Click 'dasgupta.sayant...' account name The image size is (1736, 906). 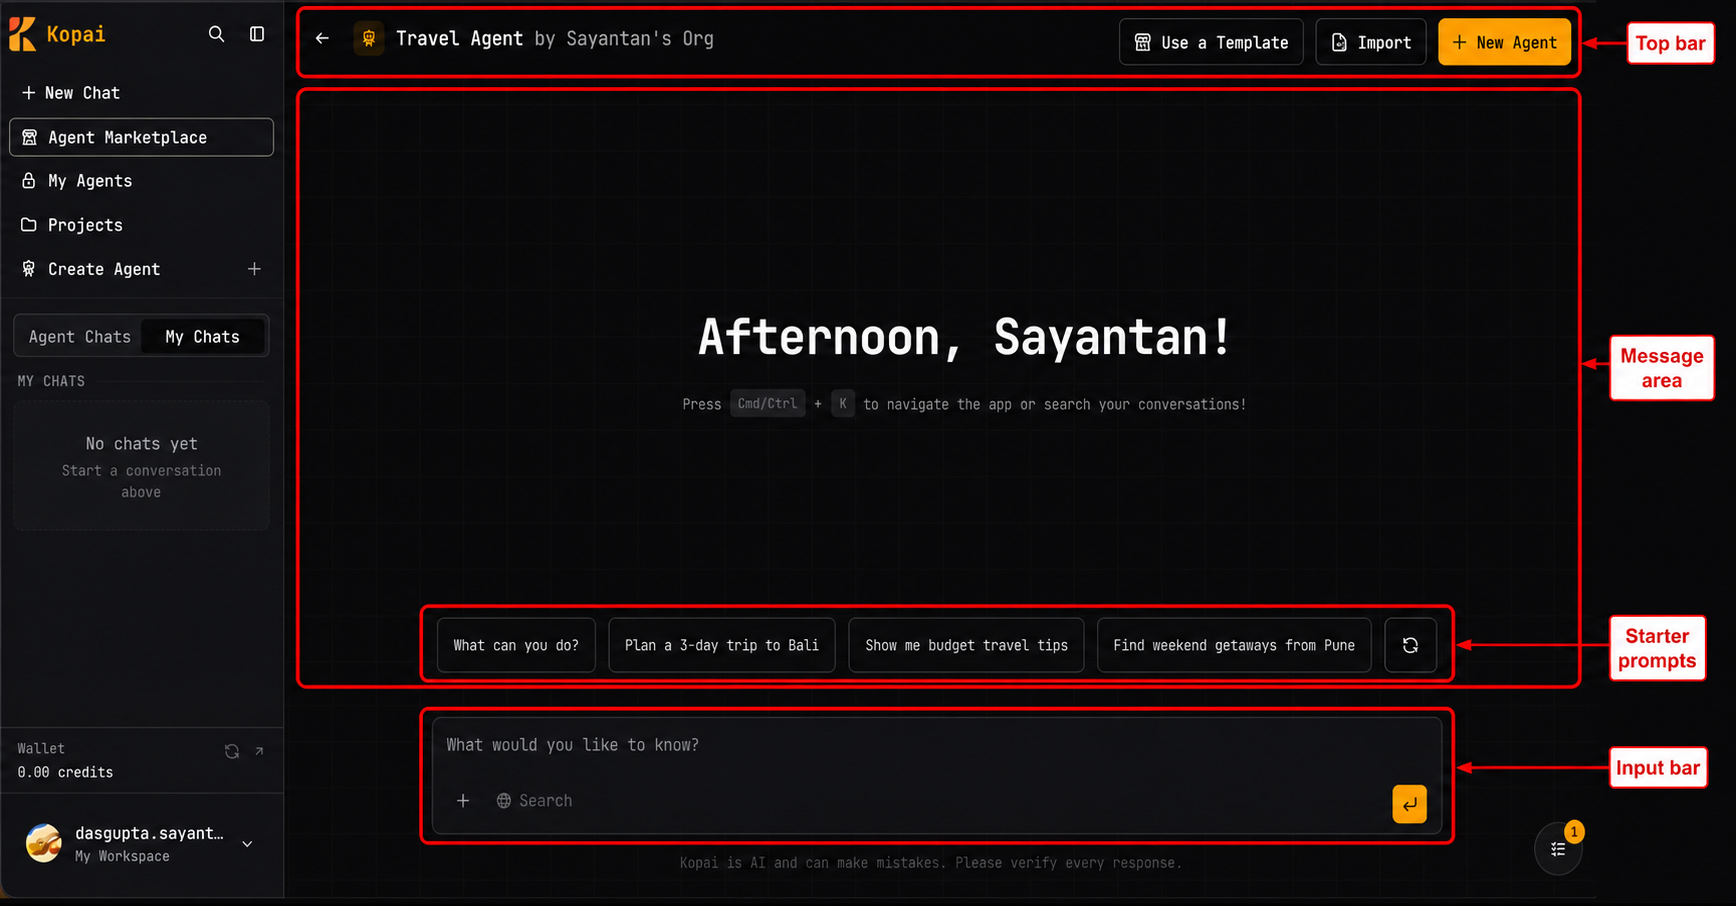tap(149, 833)
